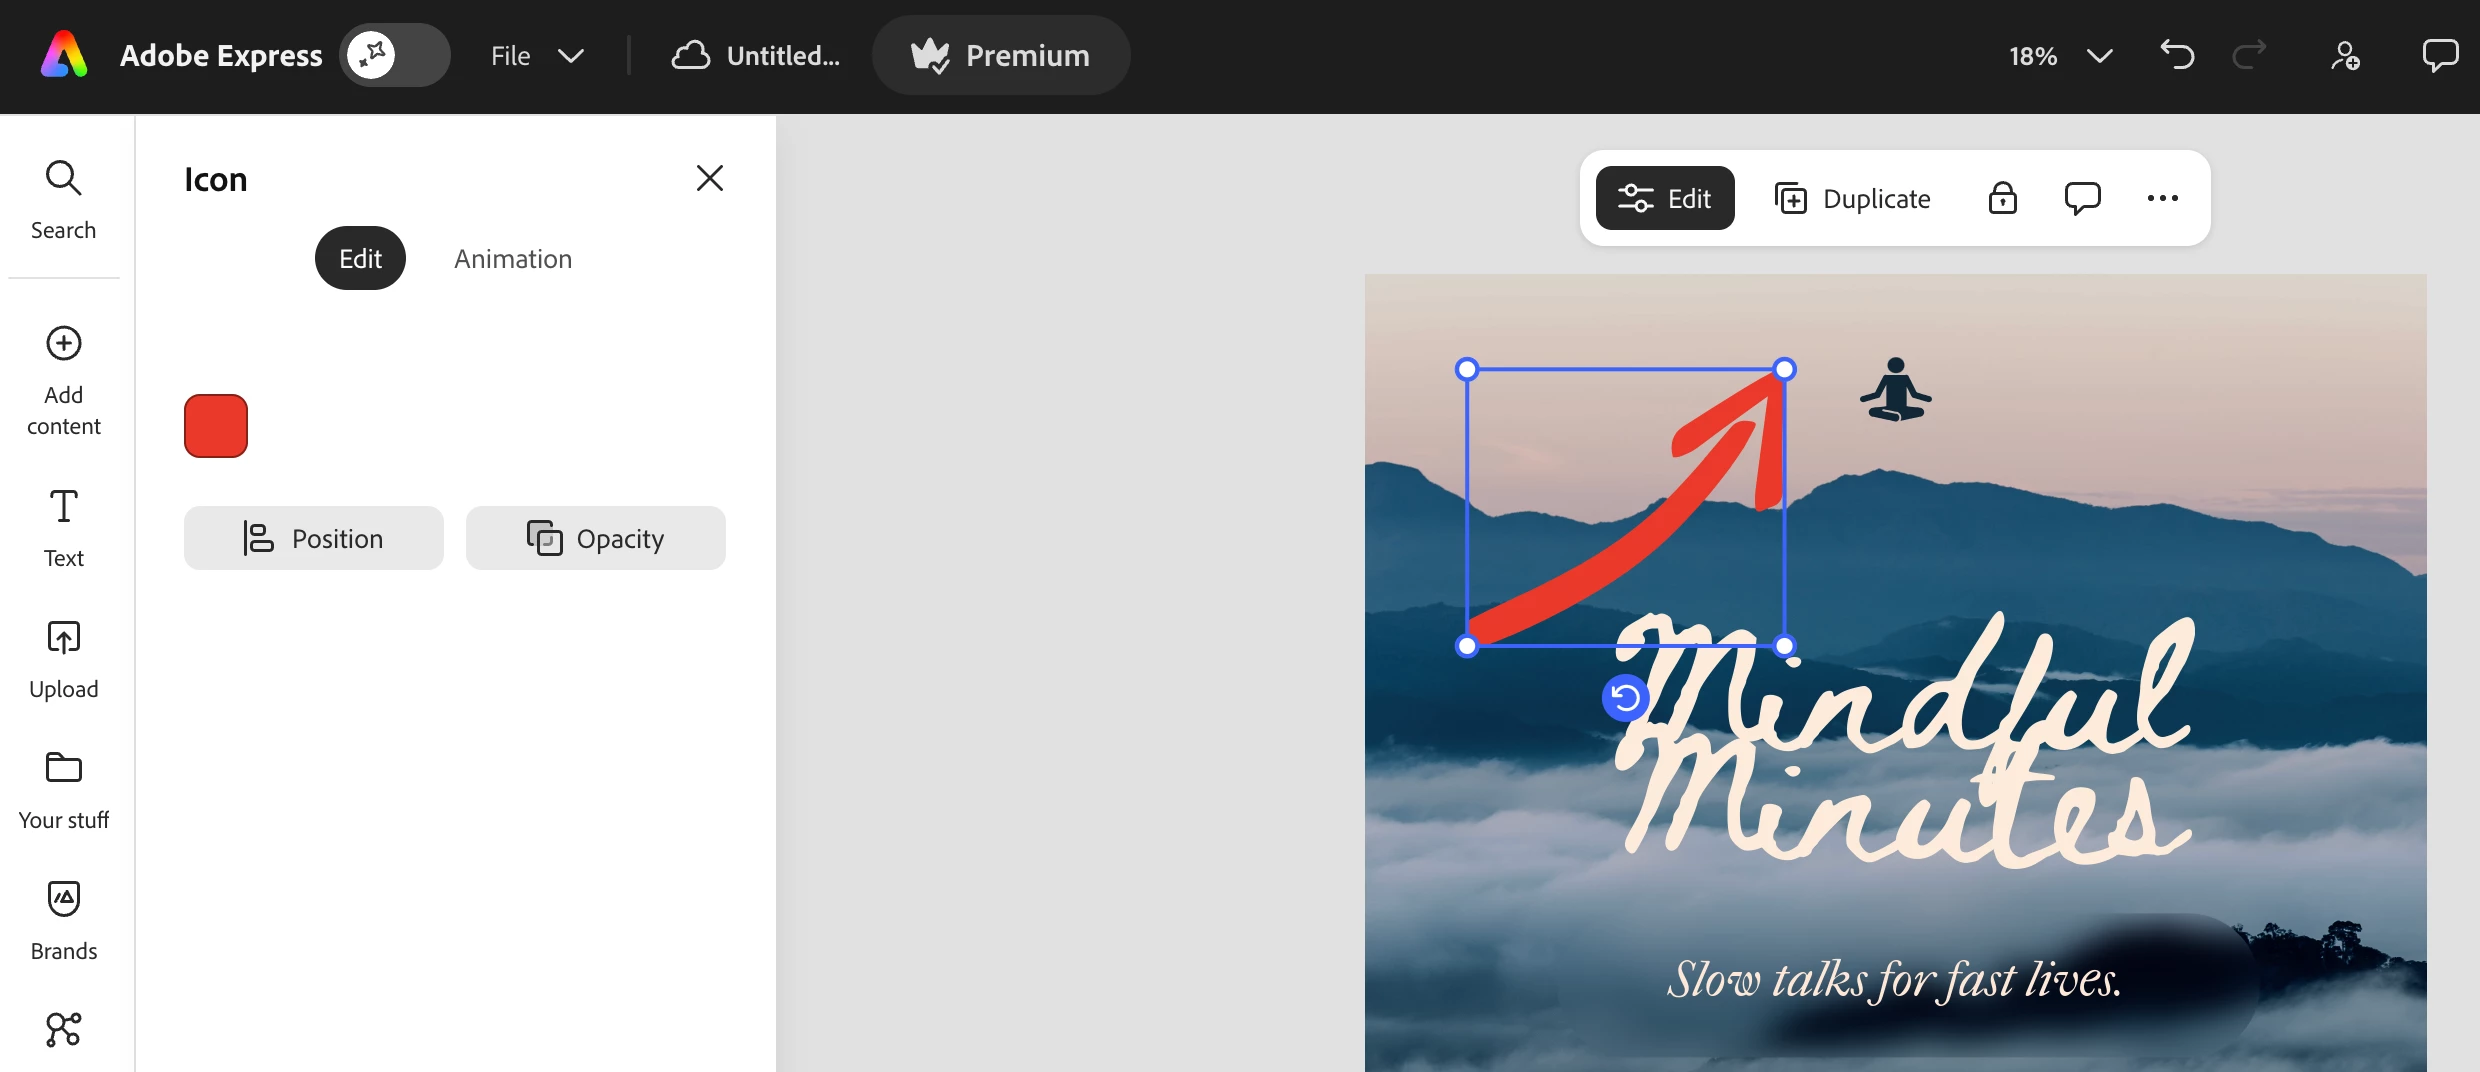The image size is (2480, 1072).
Task: Add comment via floating toolbar bubble icon
Action: coord(2082,198)
